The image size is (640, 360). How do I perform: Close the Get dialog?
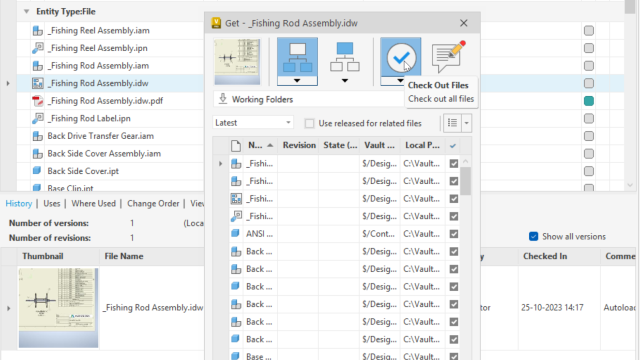point(464,23)
